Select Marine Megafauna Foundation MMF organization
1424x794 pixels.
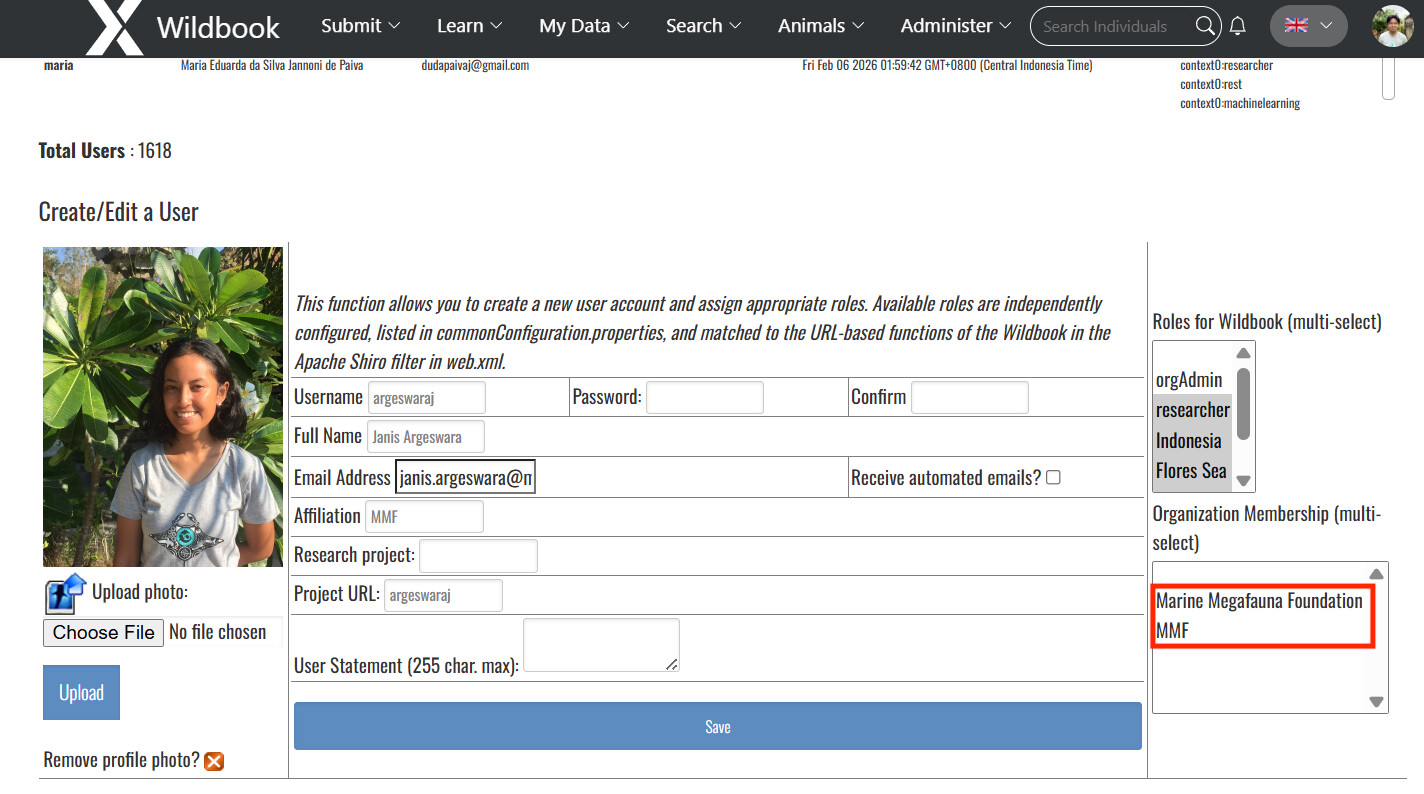point(1259,615)
